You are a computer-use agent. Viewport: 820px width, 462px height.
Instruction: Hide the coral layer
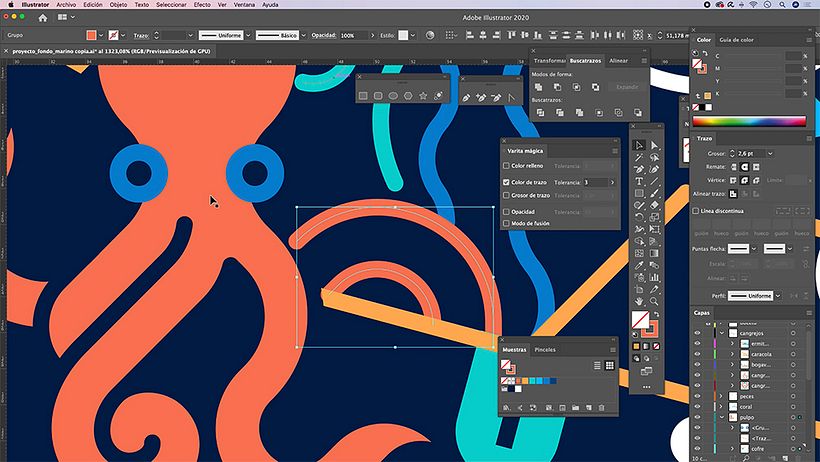coord(698,407)
